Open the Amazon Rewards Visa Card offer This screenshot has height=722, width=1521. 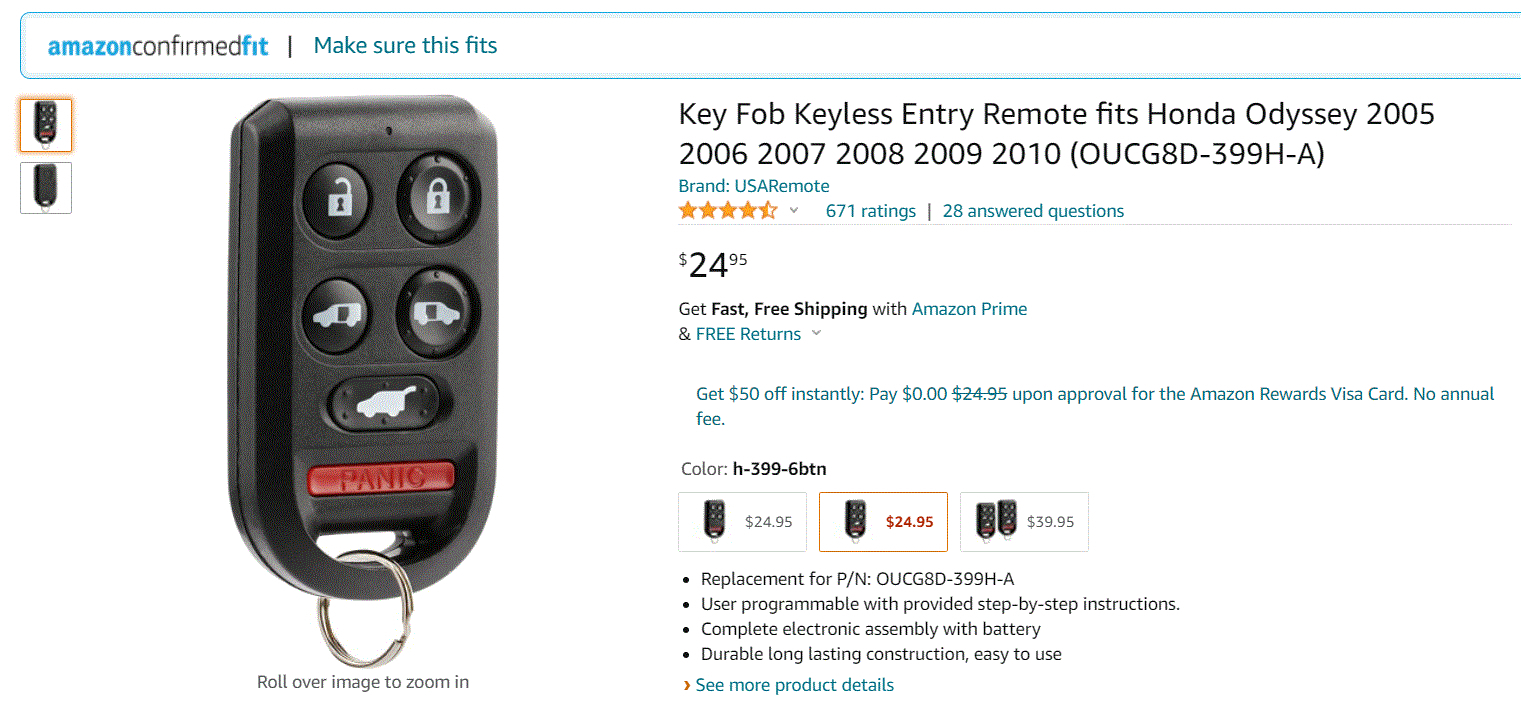click(x=1095, y=395)
